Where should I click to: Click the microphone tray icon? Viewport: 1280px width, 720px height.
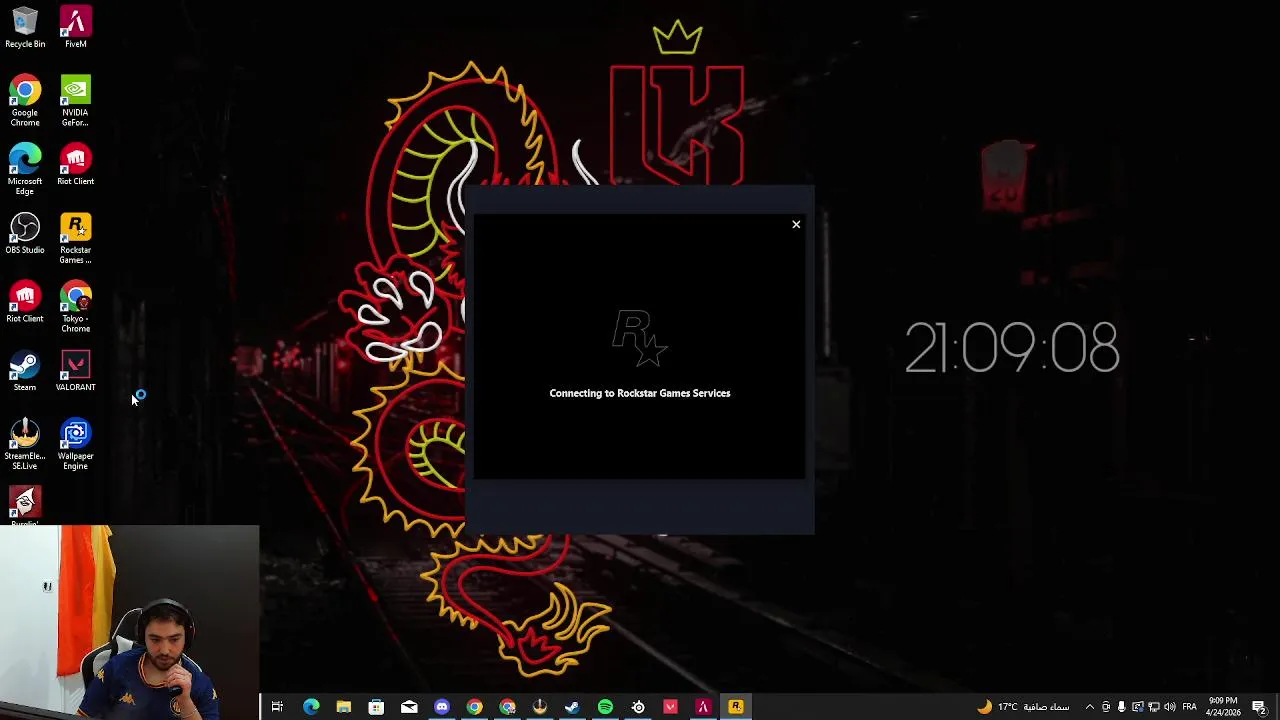1121,707
